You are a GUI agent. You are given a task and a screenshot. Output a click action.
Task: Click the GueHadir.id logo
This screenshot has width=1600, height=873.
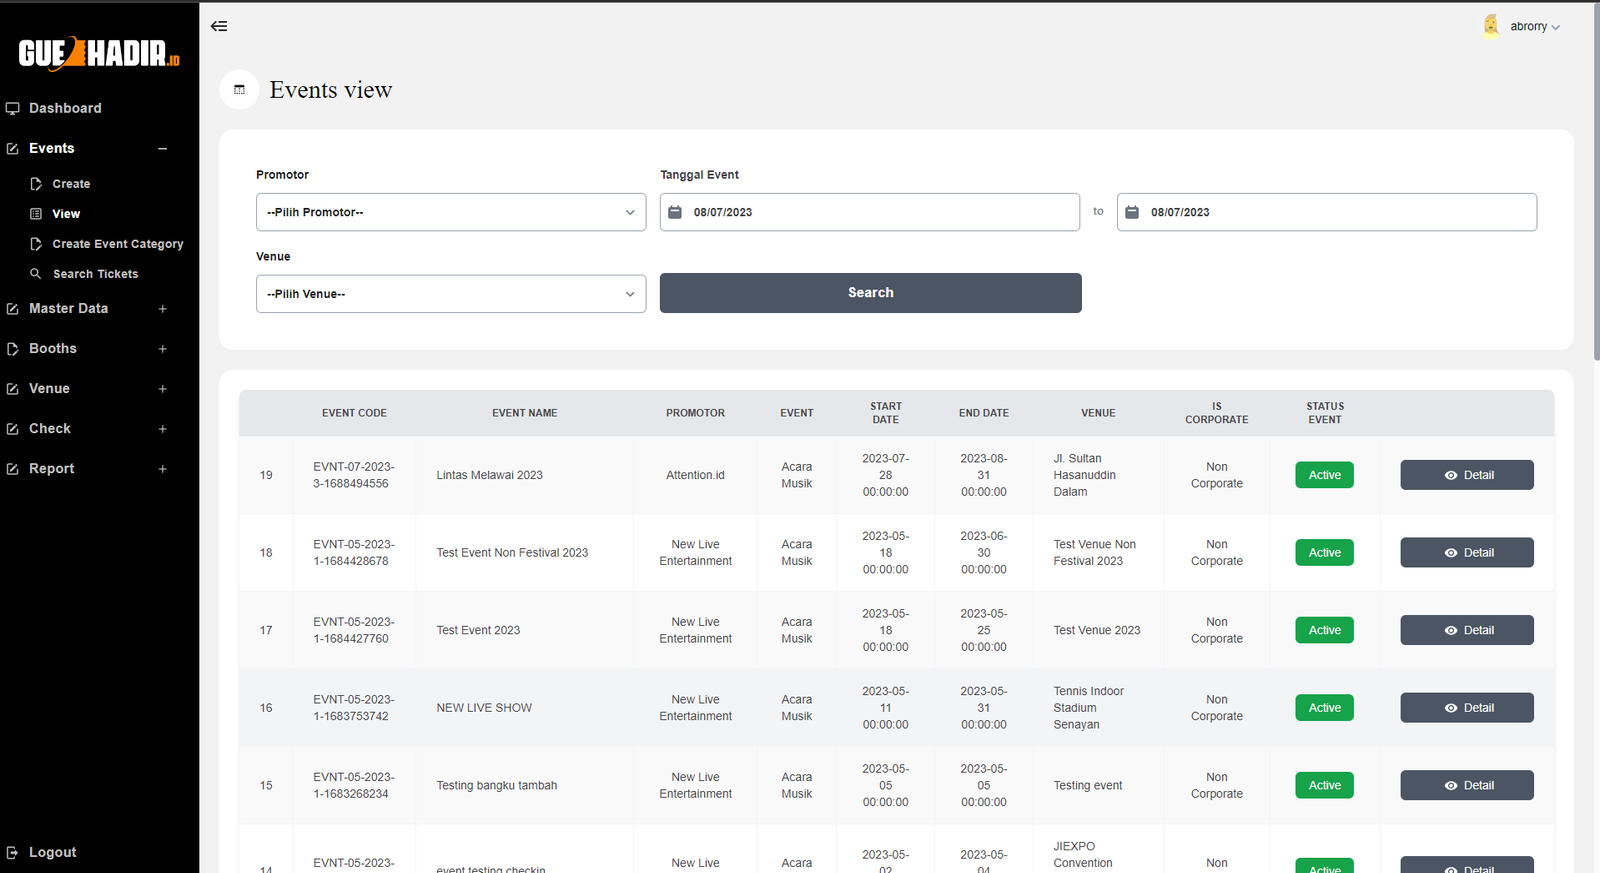pos(99,53)
